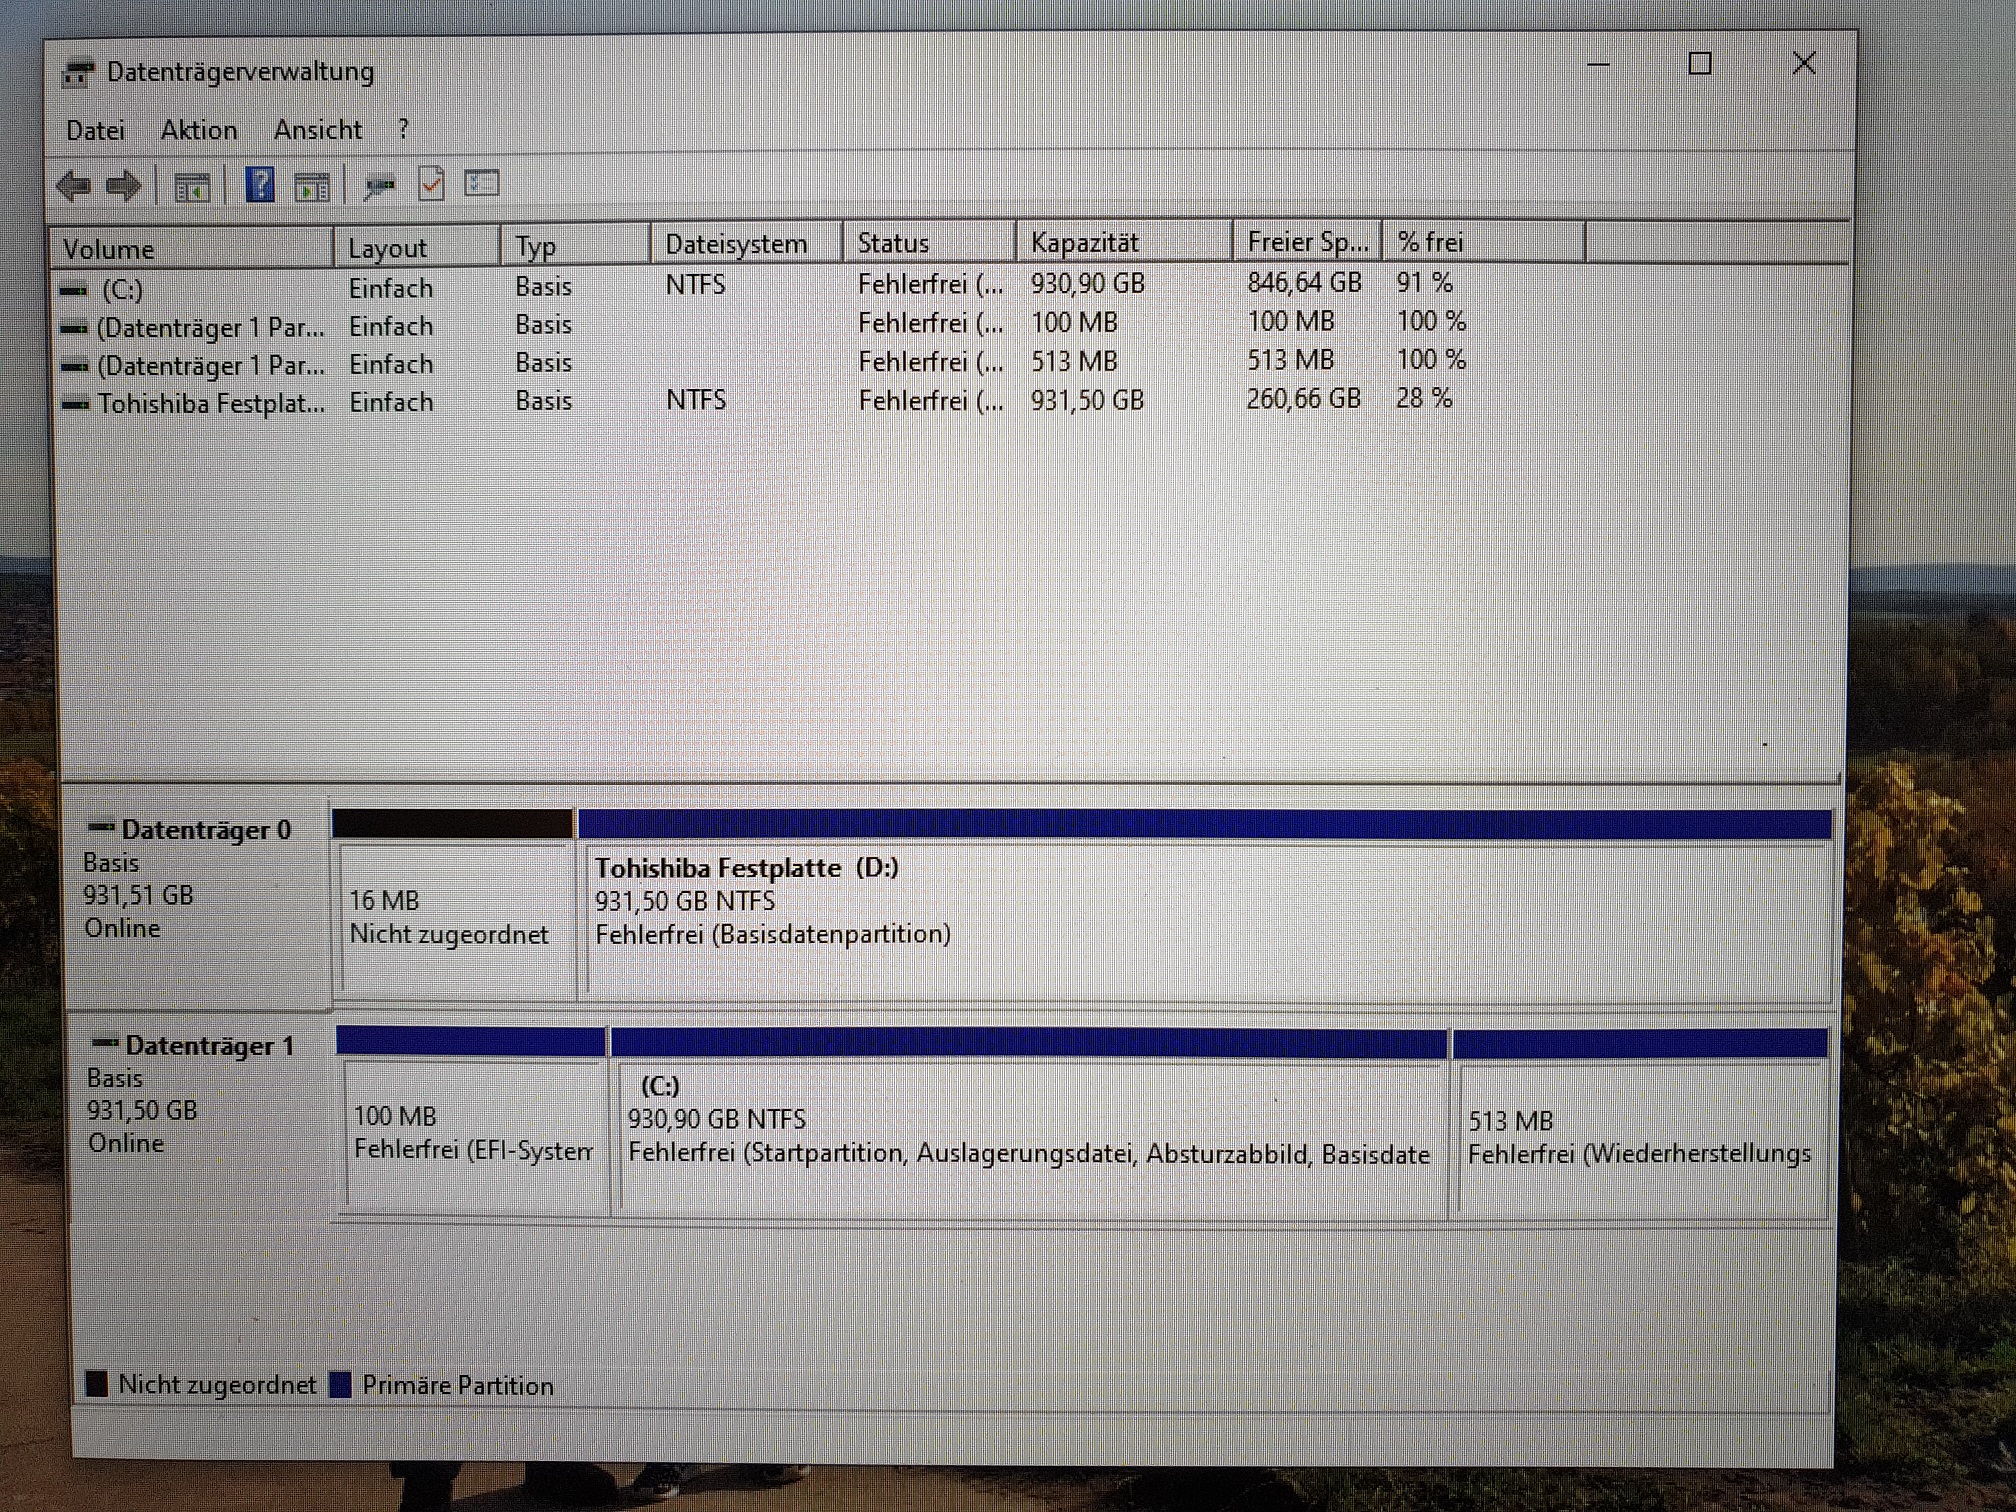Select the (C:) volume row in list

tap(122, 290)
